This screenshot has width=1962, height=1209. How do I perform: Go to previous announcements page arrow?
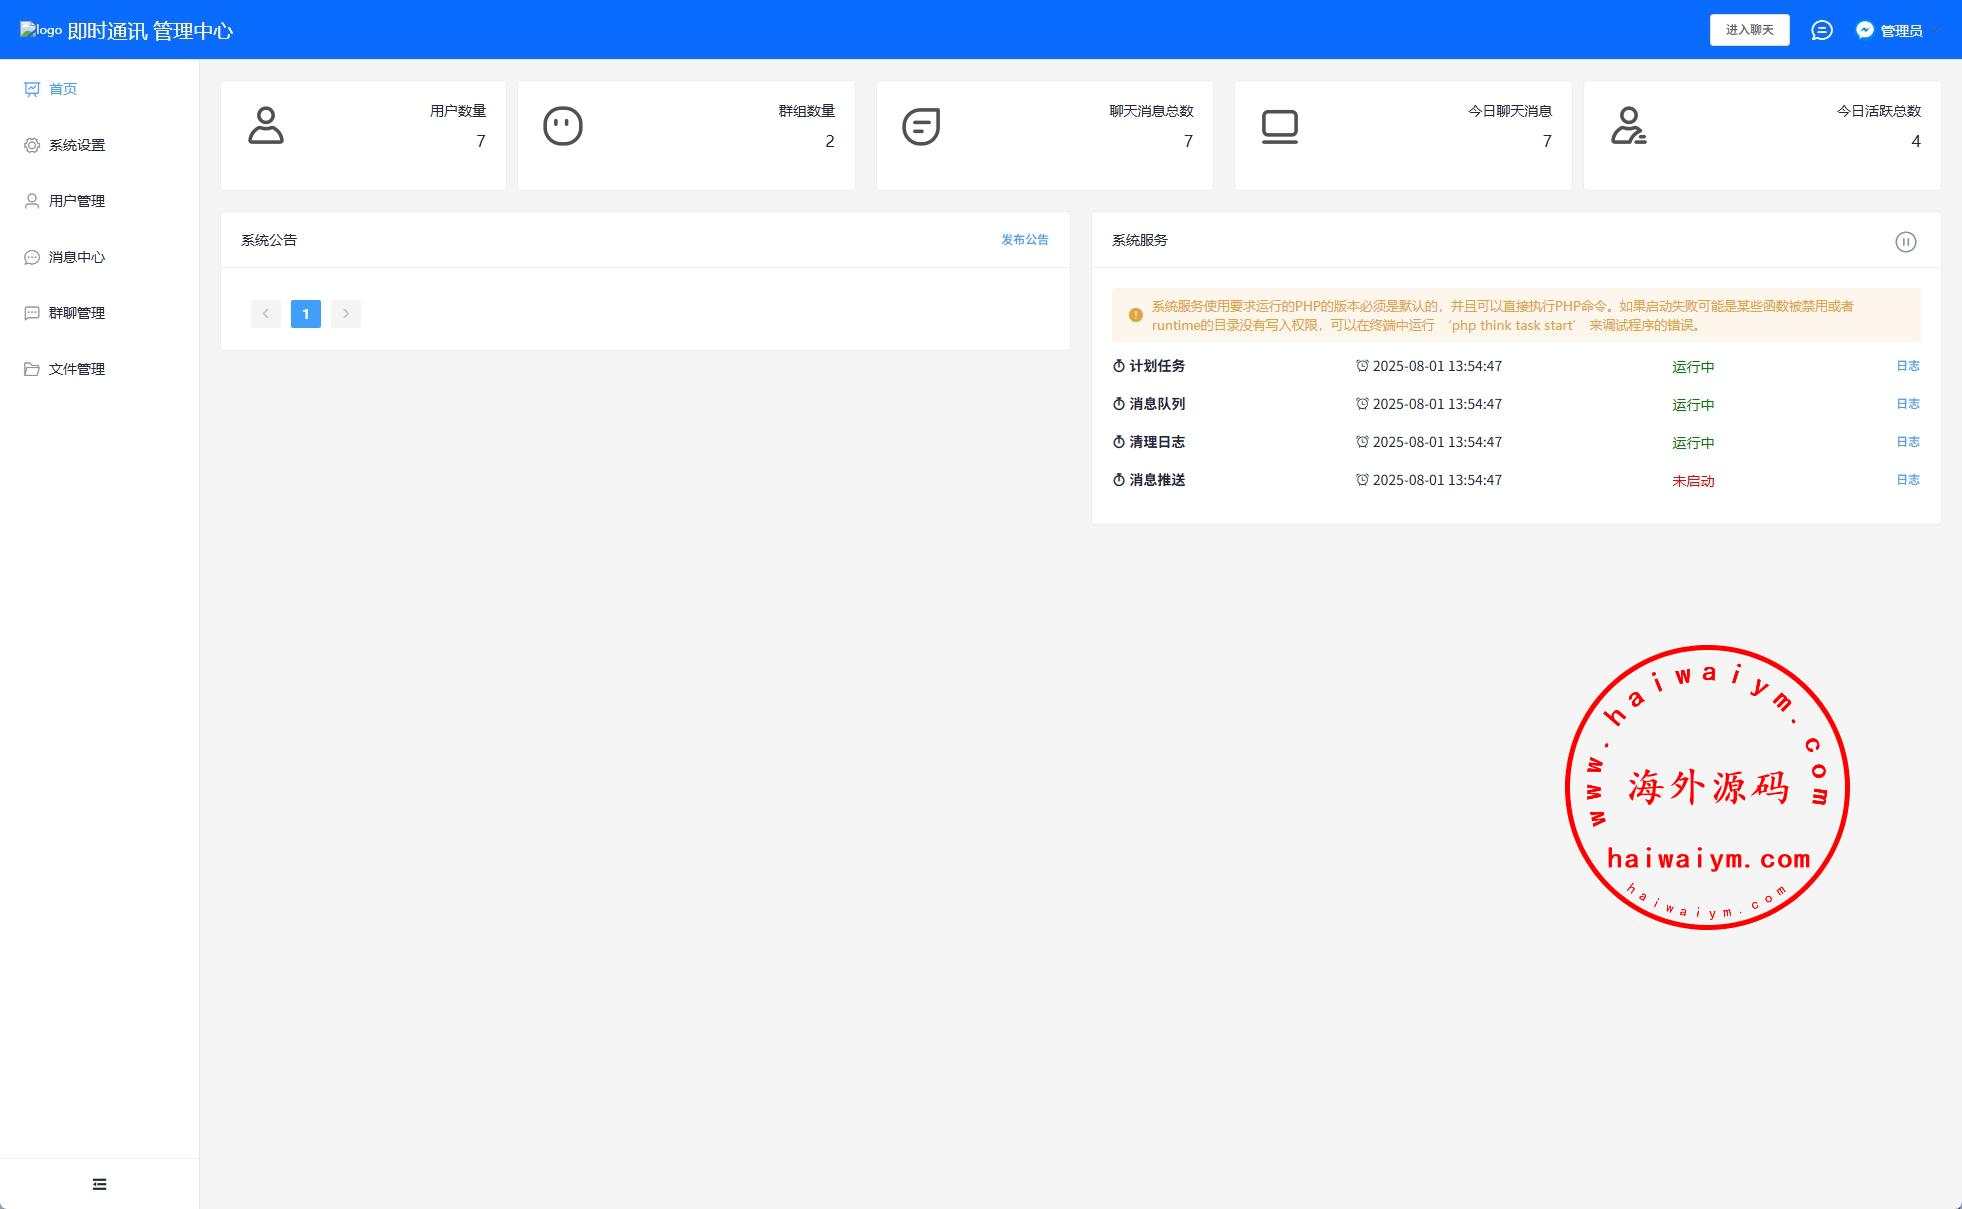265,314
